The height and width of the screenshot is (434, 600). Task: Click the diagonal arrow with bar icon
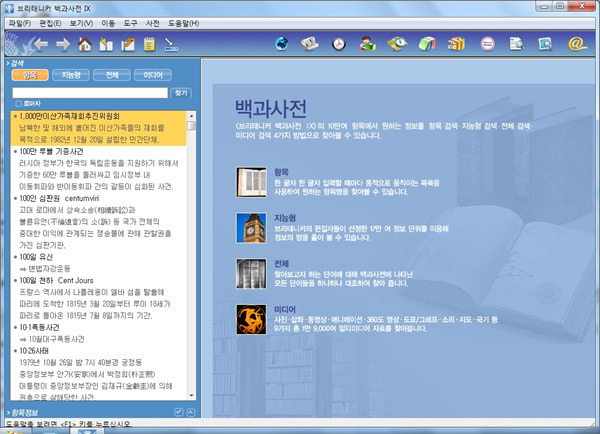point(171,44)
